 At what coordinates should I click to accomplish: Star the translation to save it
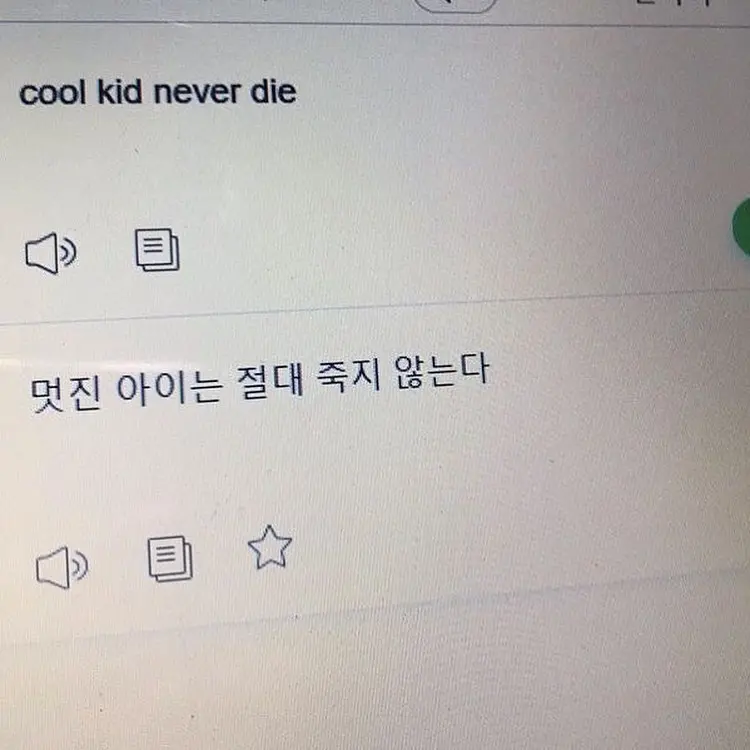tap(269, 548)
